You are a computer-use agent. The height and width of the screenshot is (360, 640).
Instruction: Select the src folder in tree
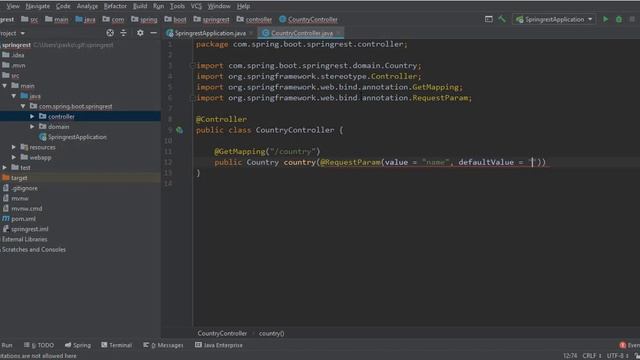click(x=11, y=76)
